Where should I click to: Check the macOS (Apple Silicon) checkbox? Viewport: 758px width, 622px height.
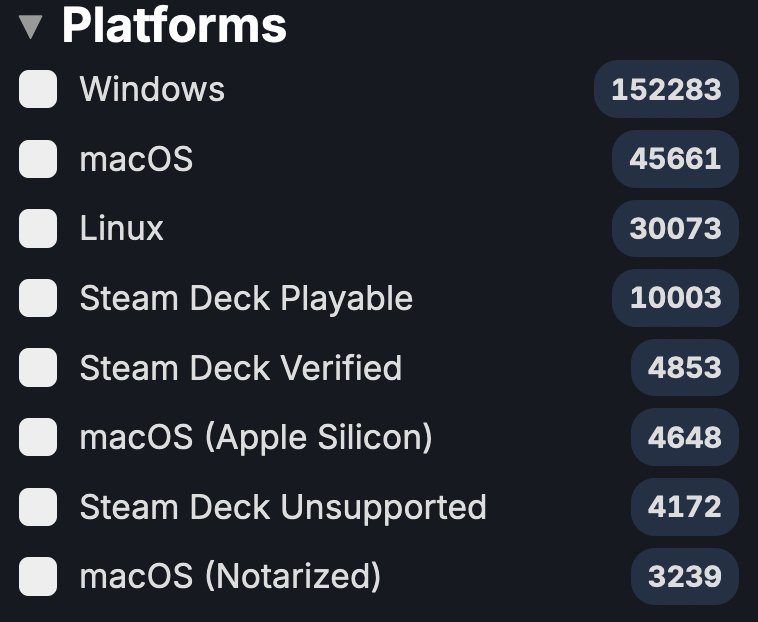[38, 437]
